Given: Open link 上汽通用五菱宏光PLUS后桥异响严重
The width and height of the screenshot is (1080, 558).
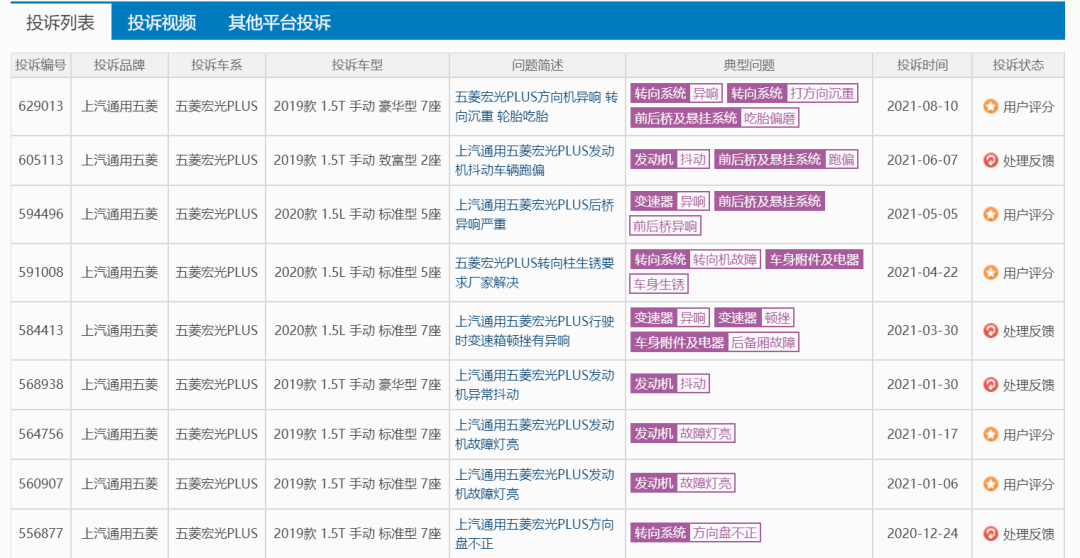Looking at the screenshot, I should coord(535,214).
